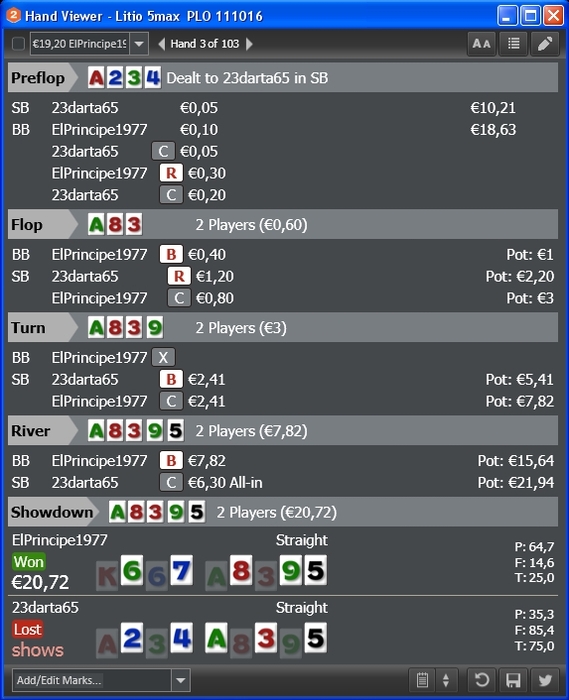Click 'Straight' hand label for ElPrincipe1977
Screen dimensions: 569x700
pyautogui.click(x=302, y=540)
